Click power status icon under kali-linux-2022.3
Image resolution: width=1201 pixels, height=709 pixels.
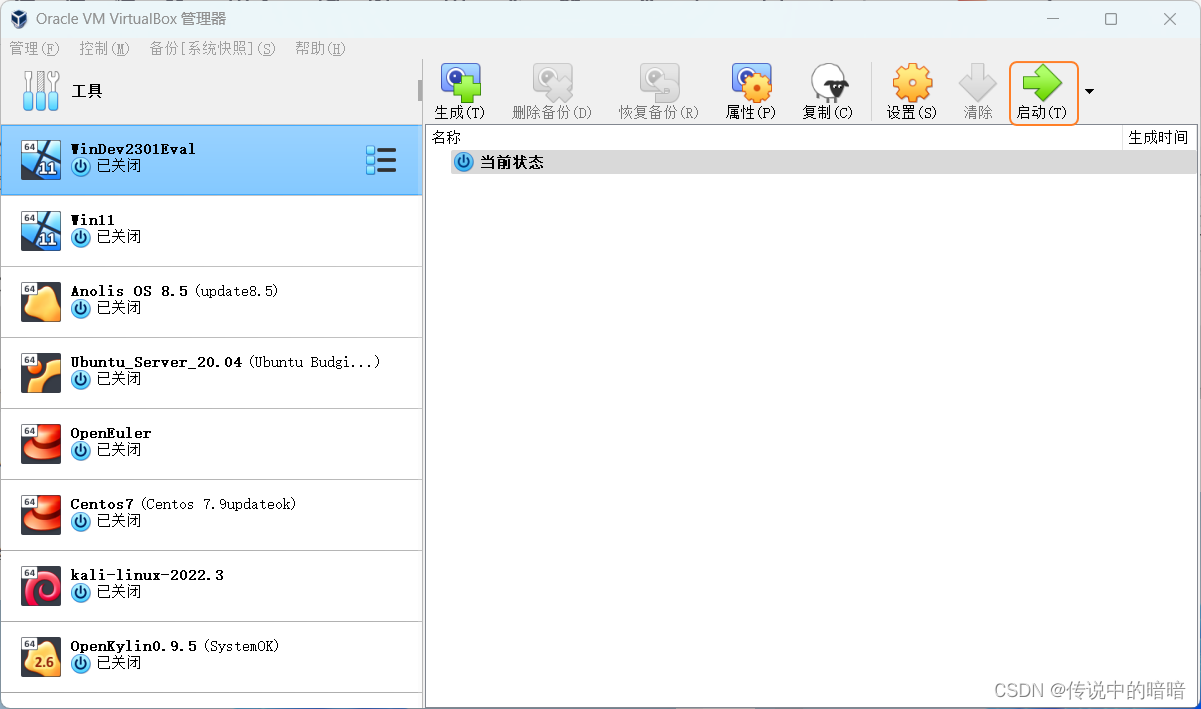click(81, 593)
